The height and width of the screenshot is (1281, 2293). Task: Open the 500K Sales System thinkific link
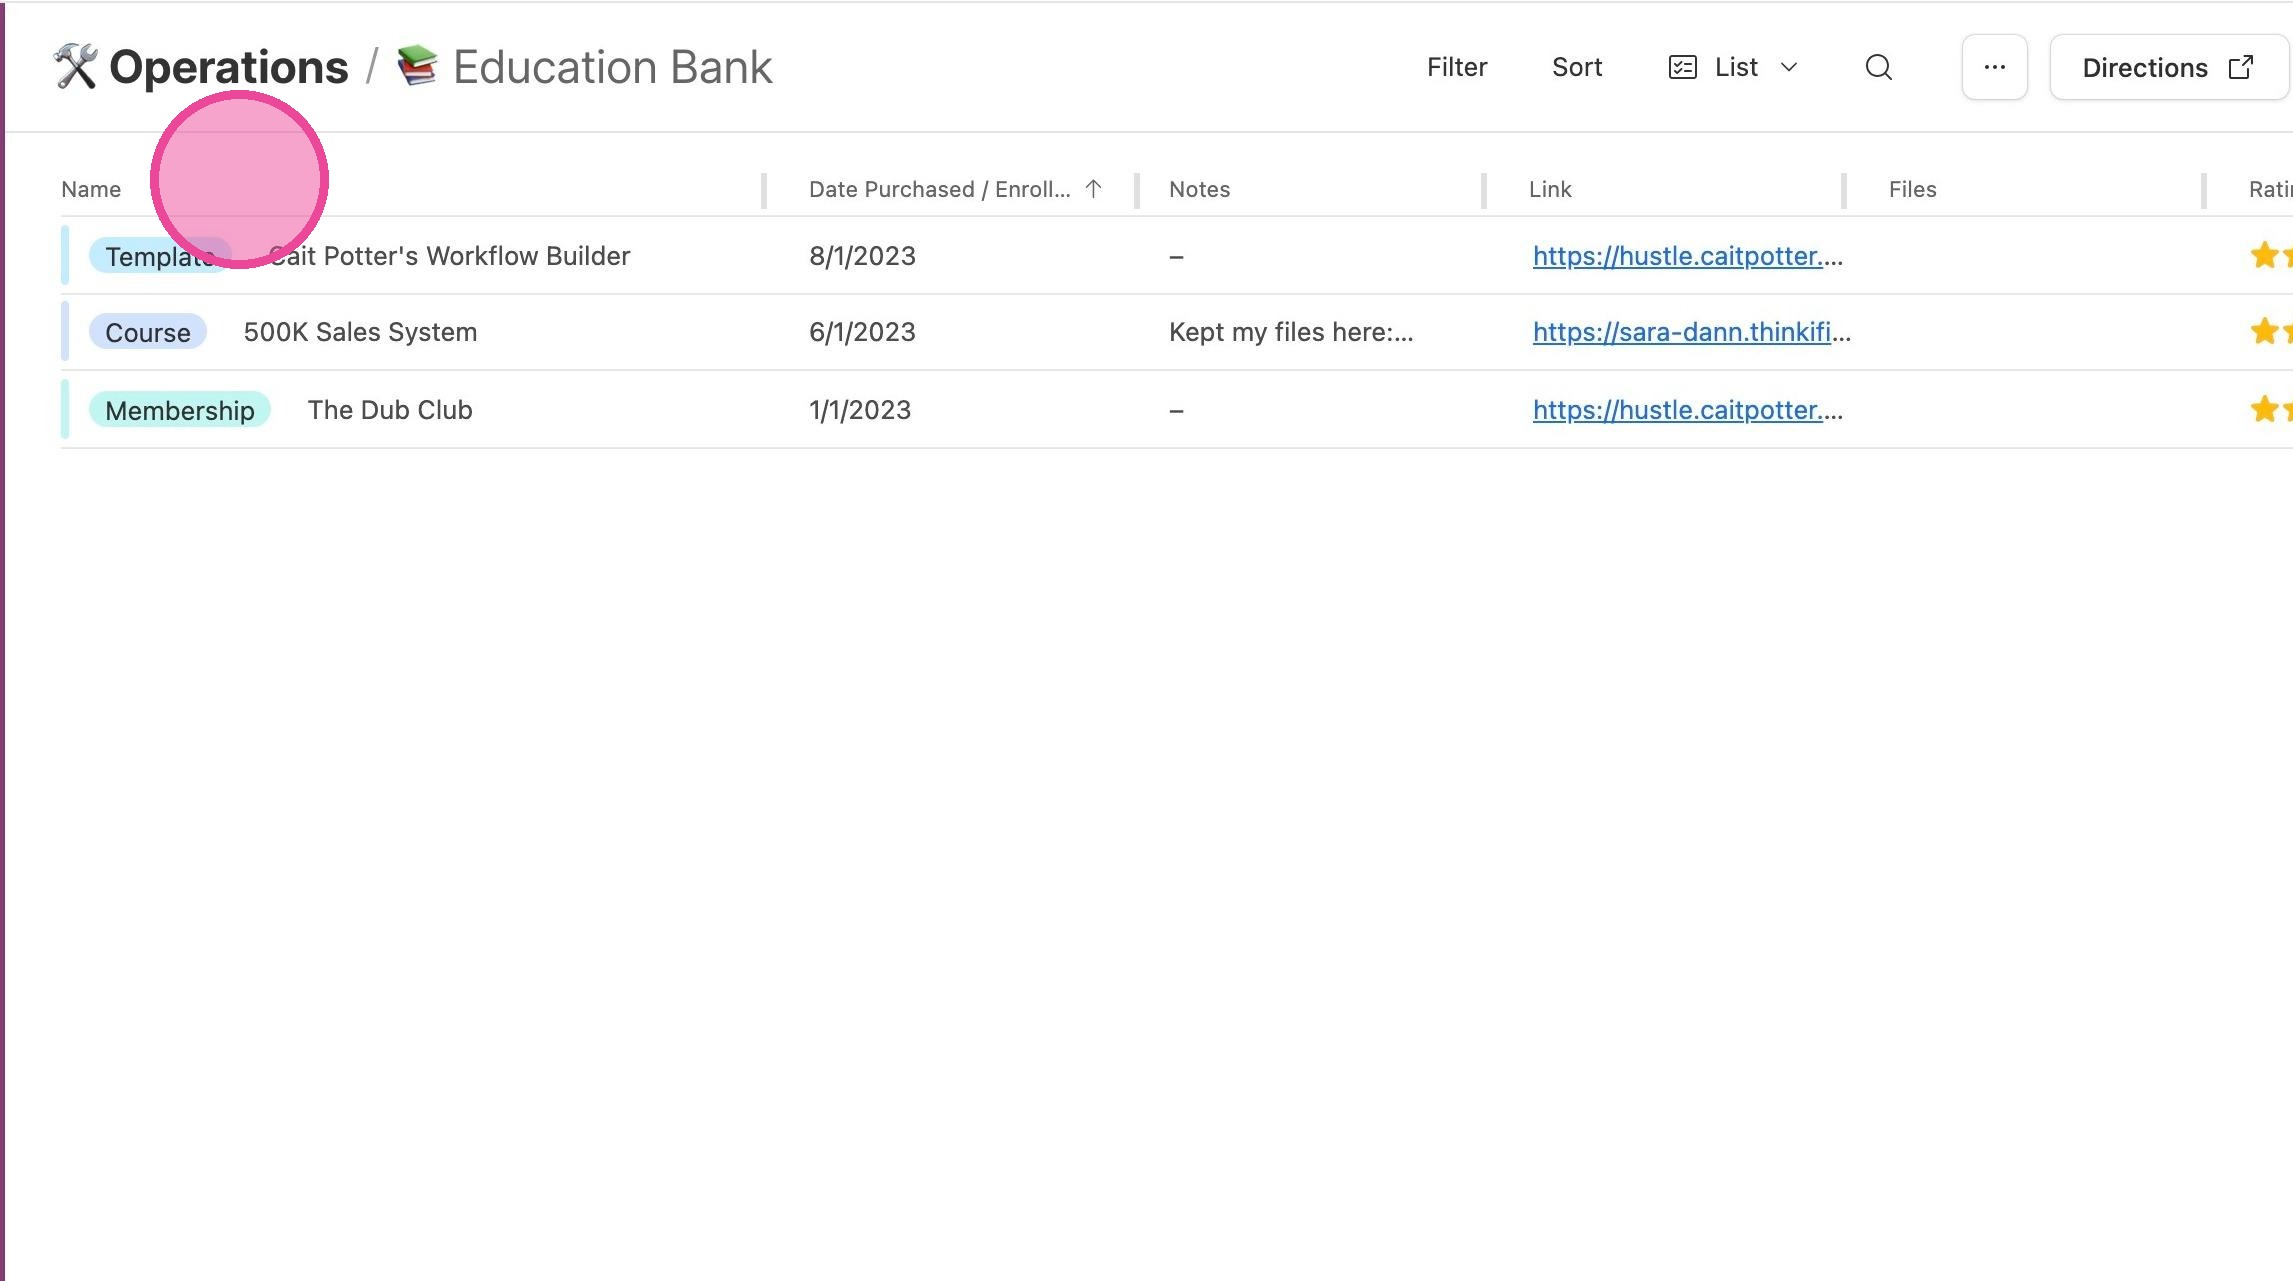tap(1691, 332)
